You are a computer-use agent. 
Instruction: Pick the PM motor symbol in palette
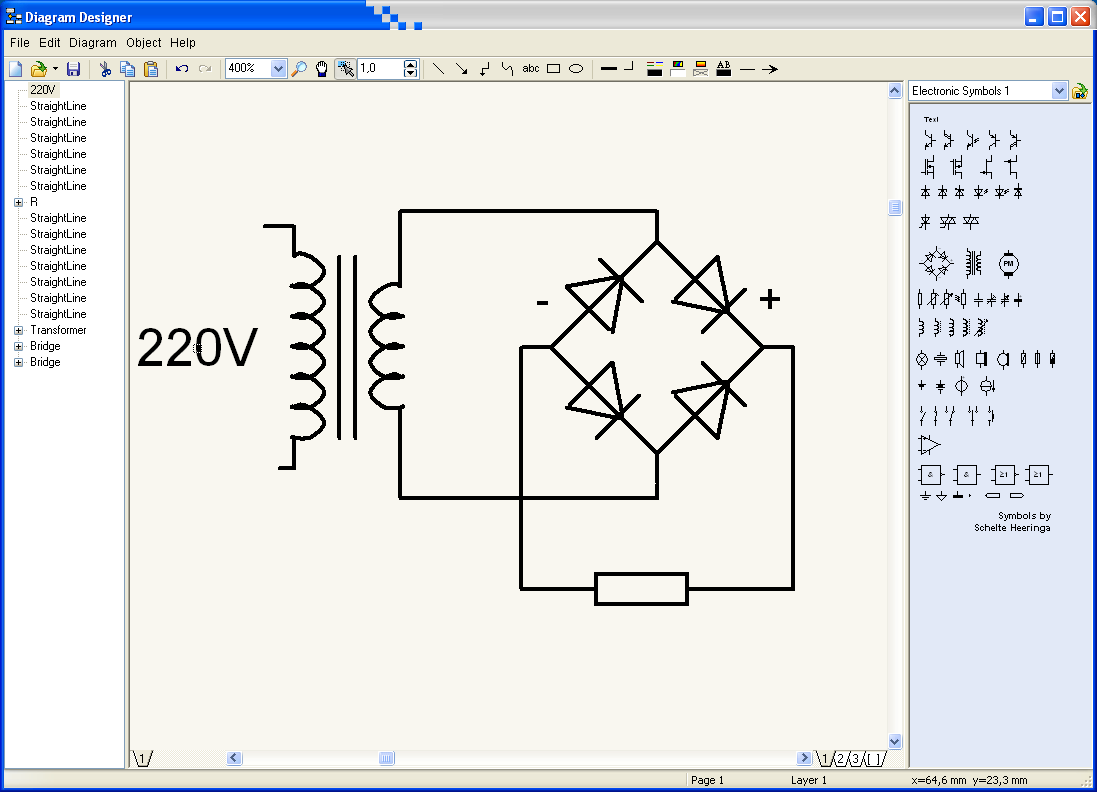click(1008, 264)
